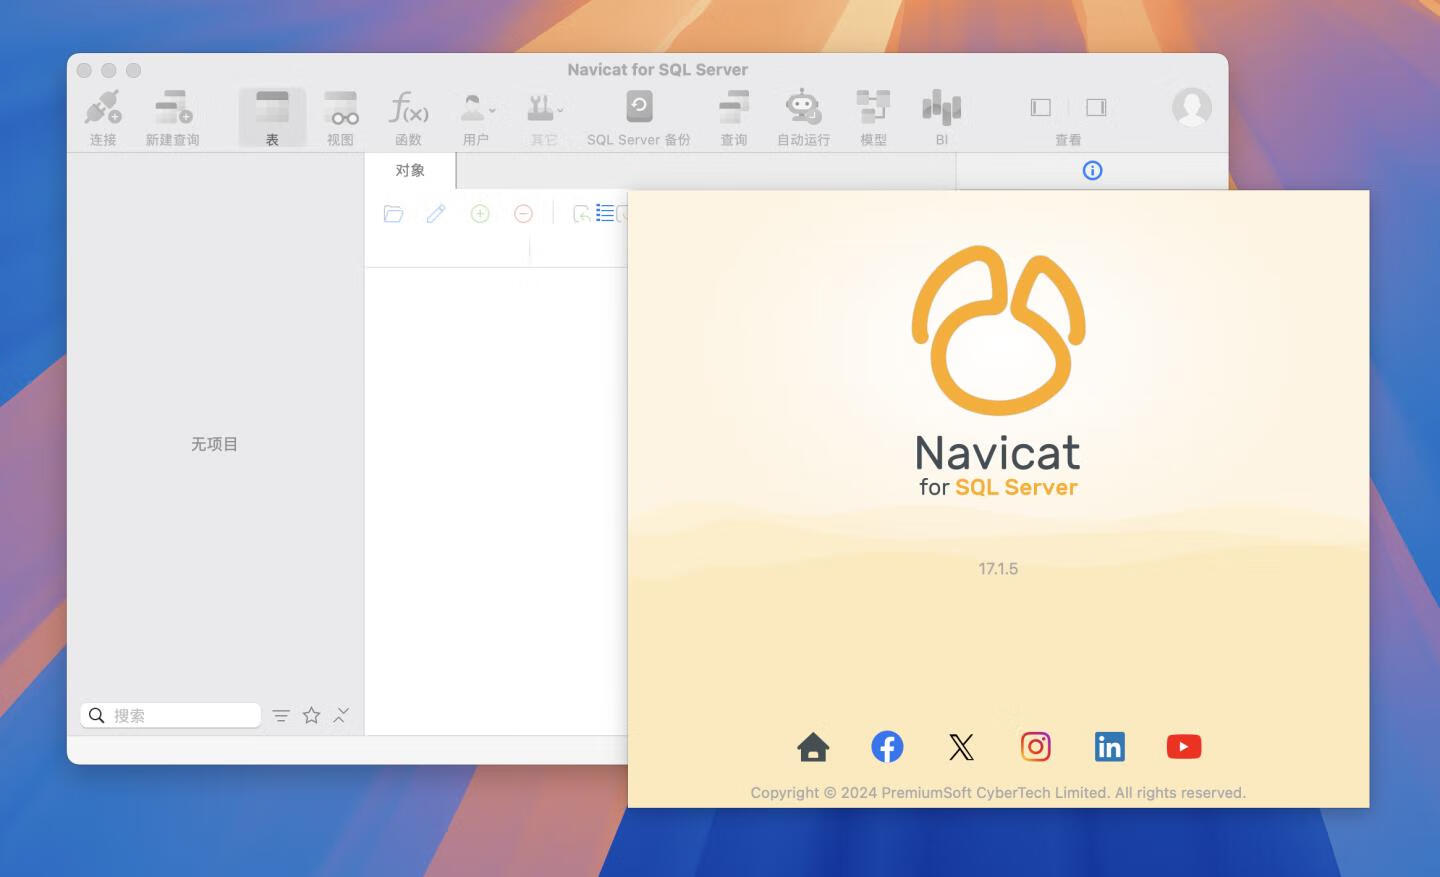Open Navicat homepage via house icon
Screen dimensions: 1440x877
point(813,747)
